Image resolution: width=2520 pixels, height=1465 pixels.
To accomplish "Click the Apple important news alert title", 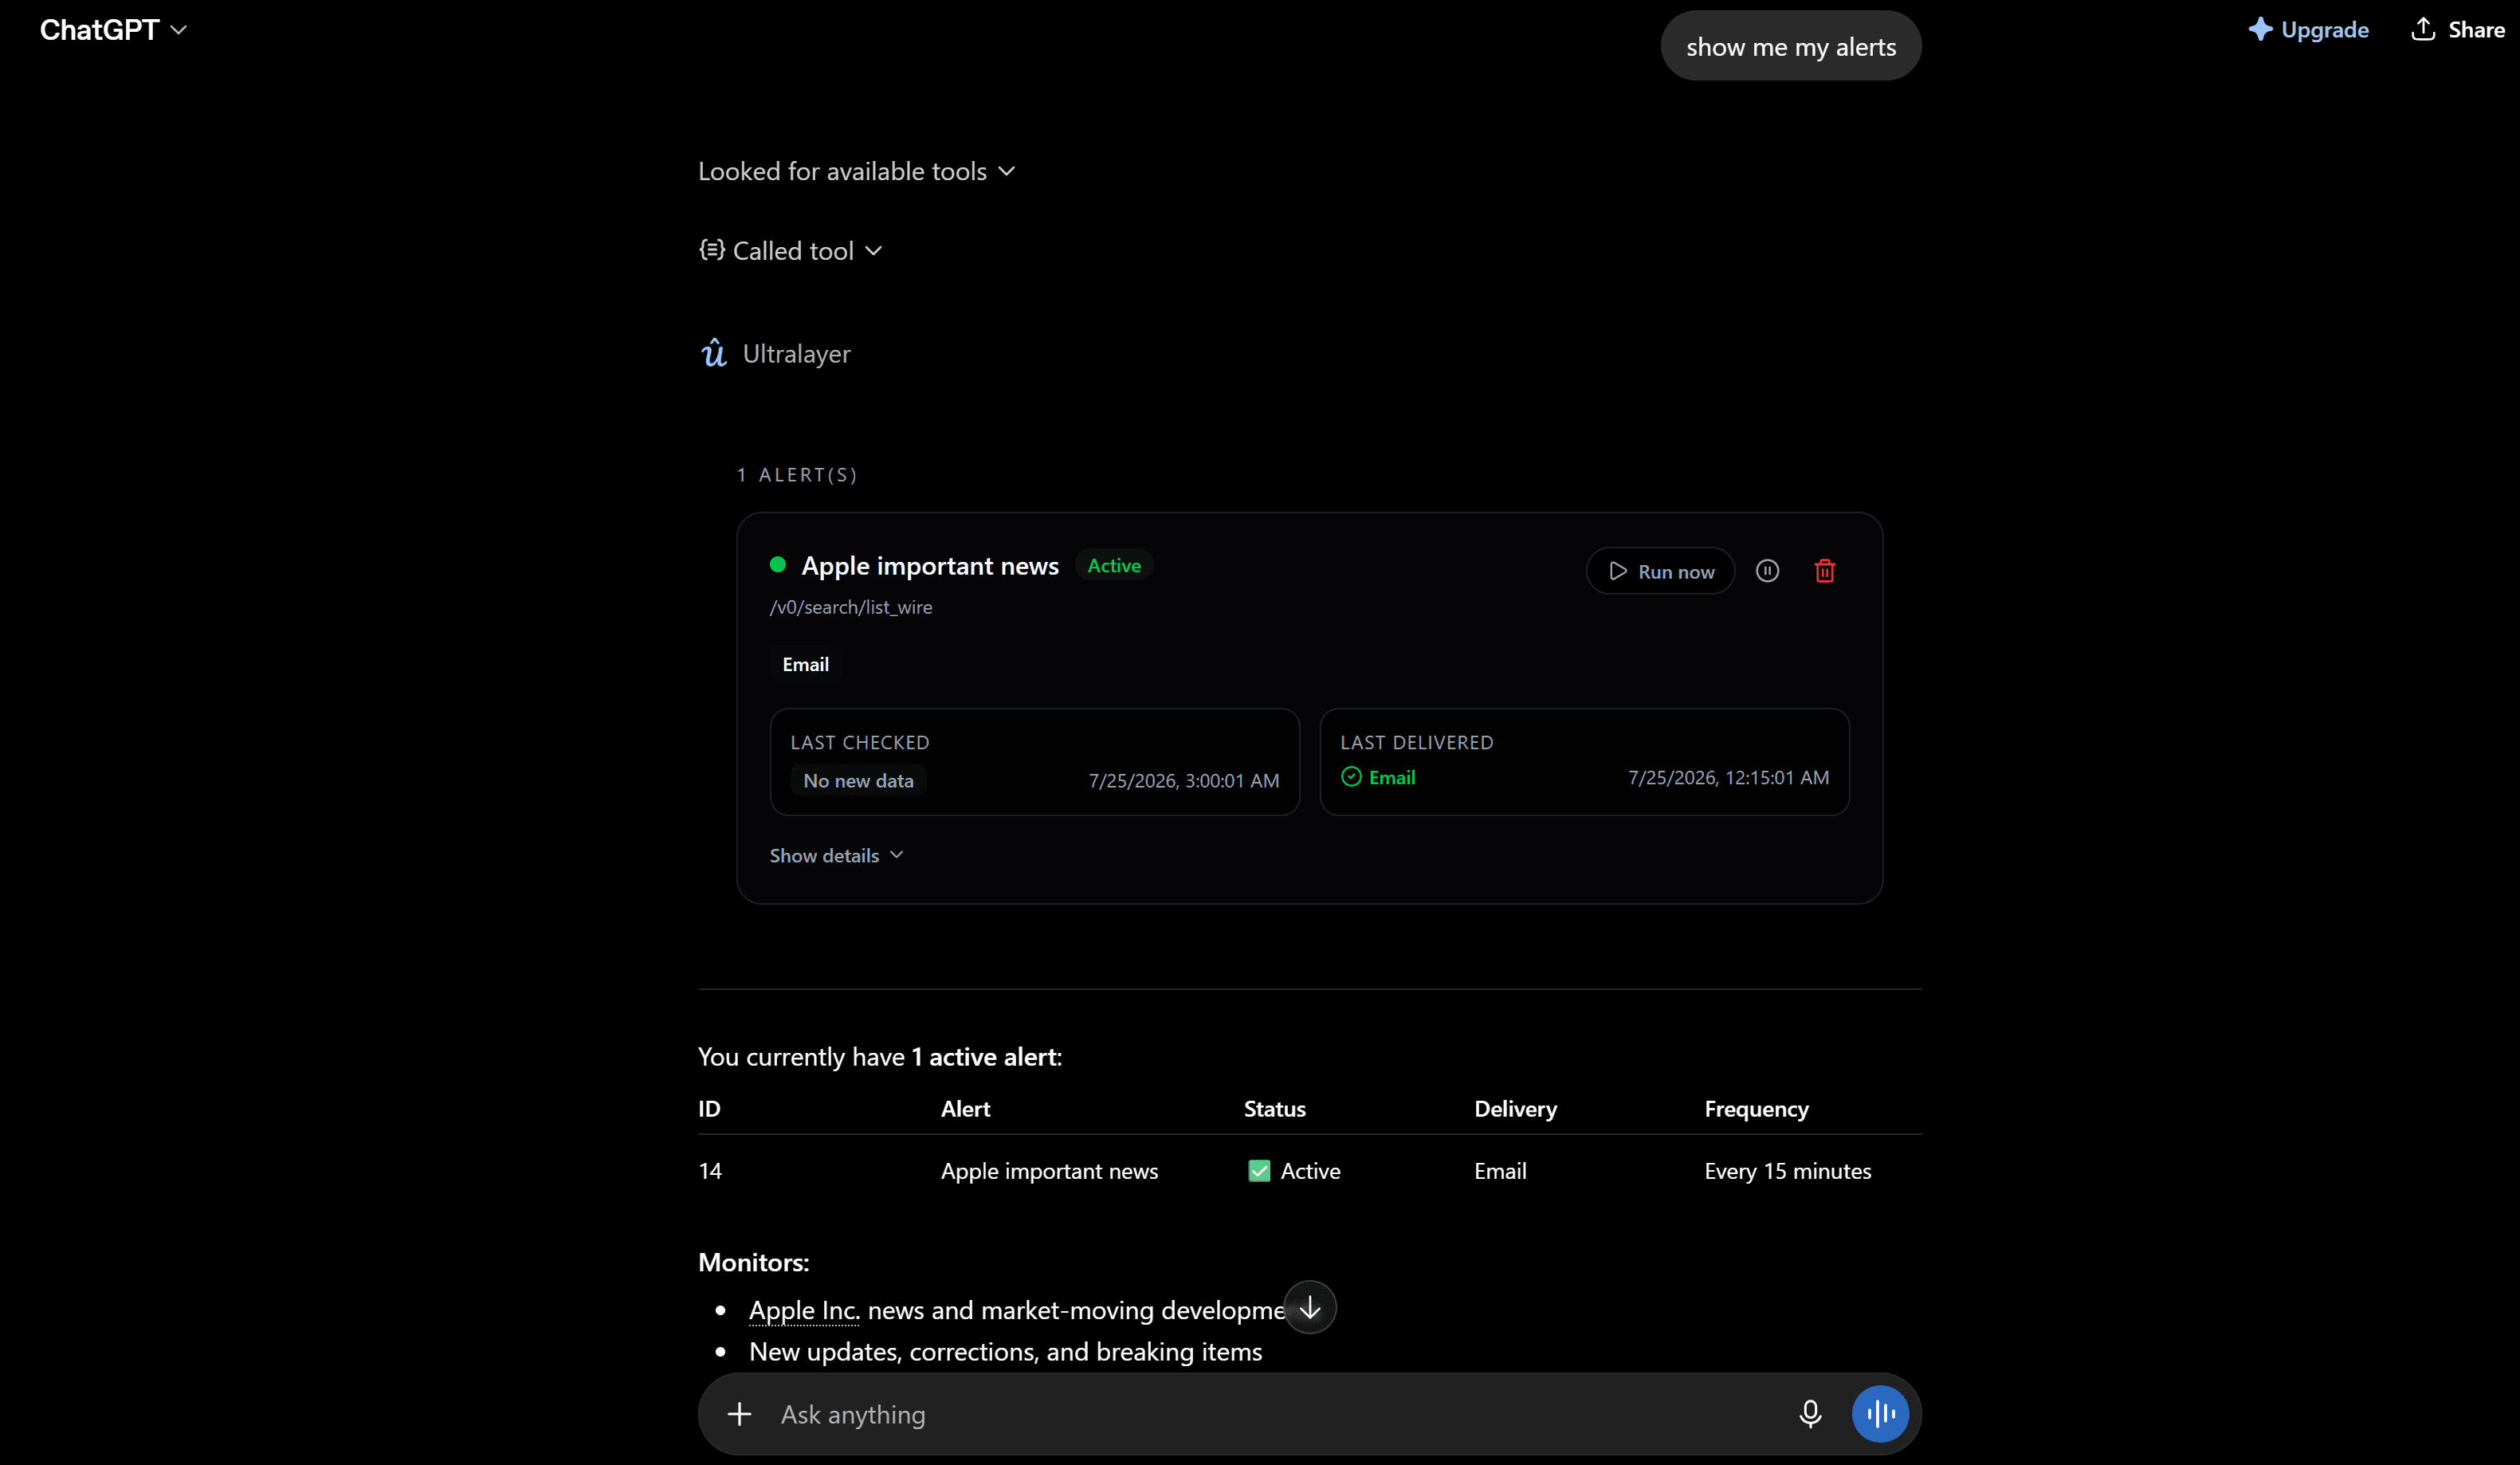I will 930,565.
